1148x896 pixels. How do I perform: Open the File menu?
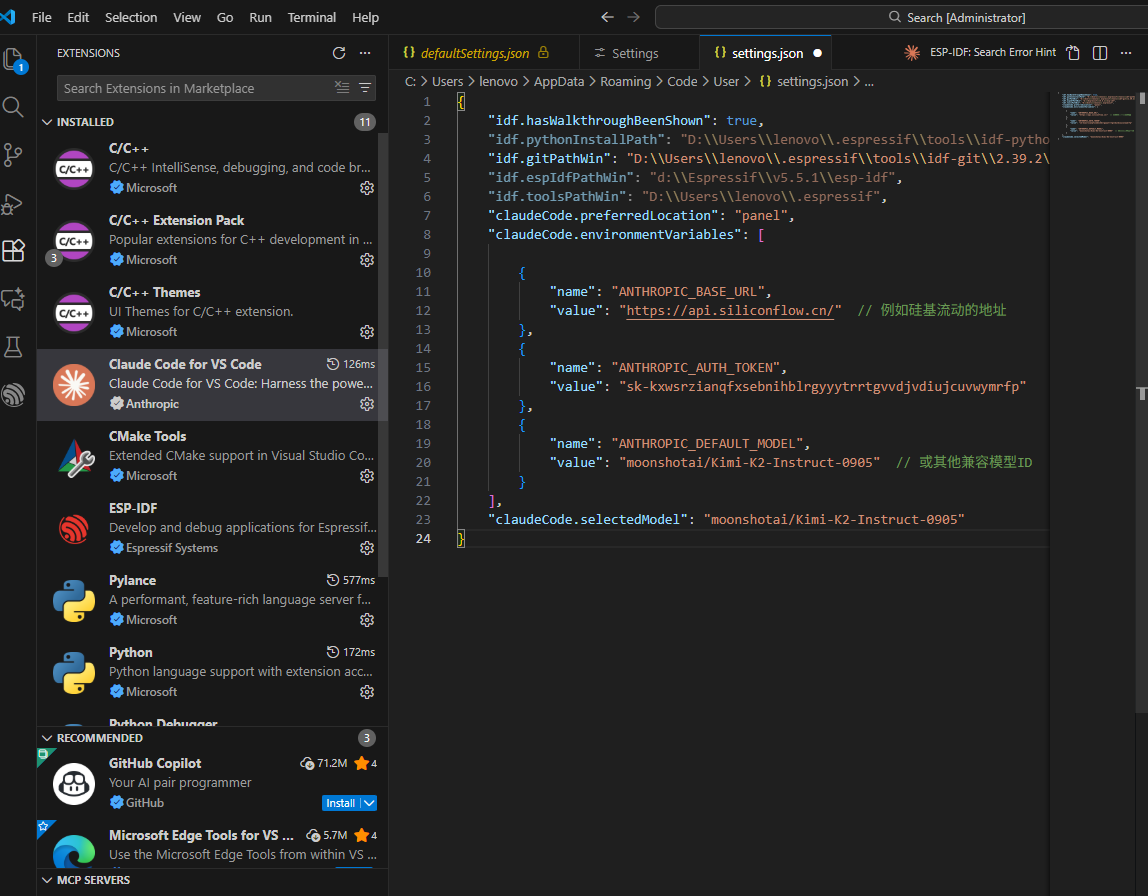point(42,17)
